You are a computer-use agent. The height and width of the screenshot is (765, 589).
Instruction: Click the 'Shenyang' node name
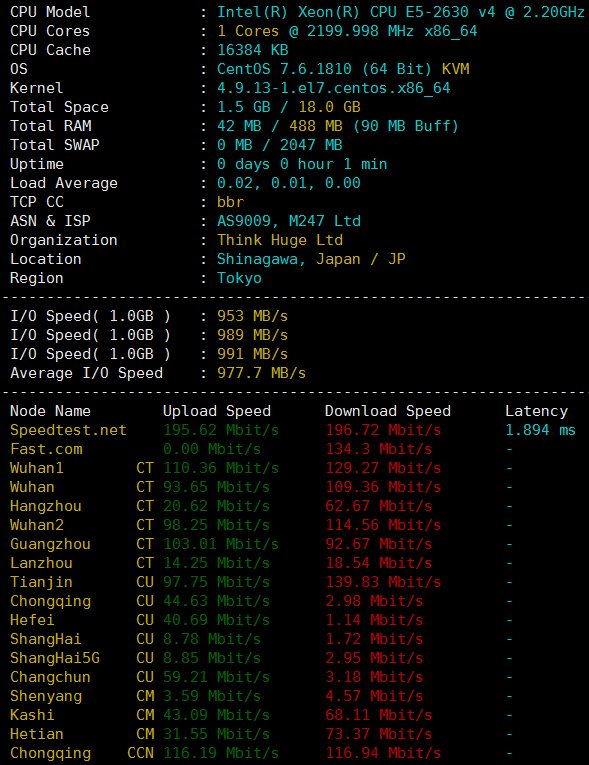(x=46, y=697)
